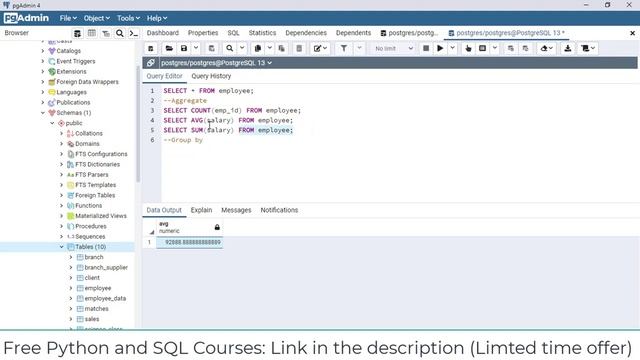Open the Find dropdown arrow
The image size is (640, 360).
(x=242, y=48)
